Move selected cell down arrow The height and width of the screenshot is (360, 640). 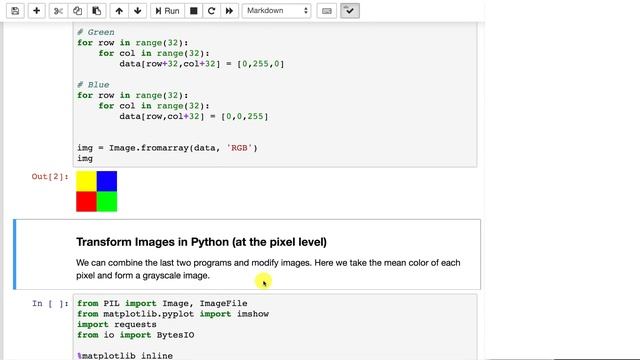coord(138,11)
